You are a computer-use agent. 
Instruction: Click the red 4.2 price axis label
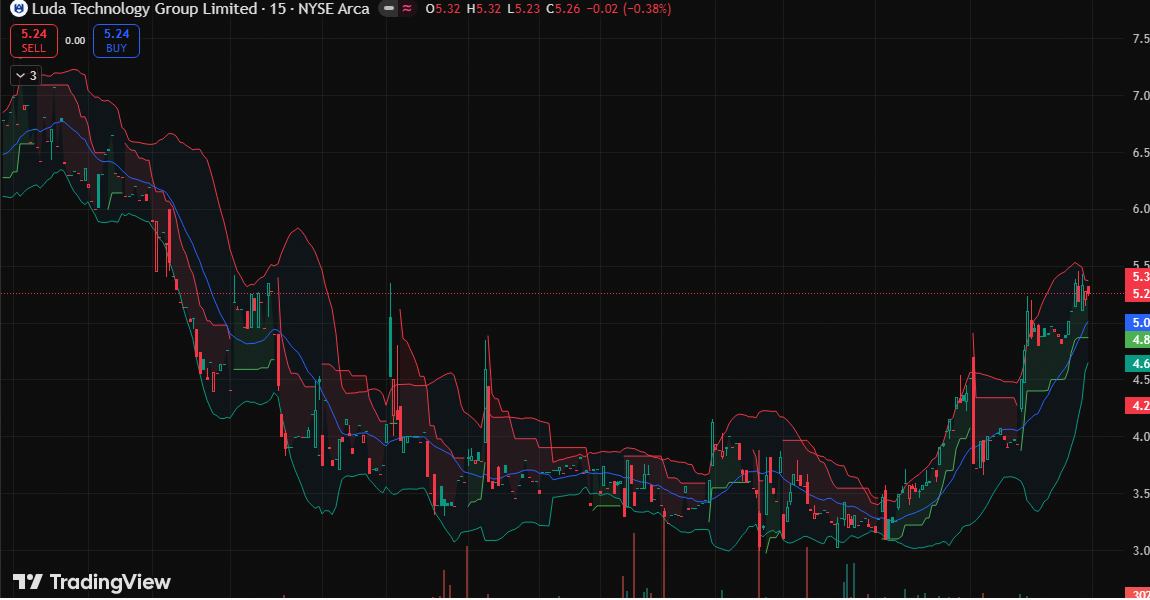(1138, 406)
